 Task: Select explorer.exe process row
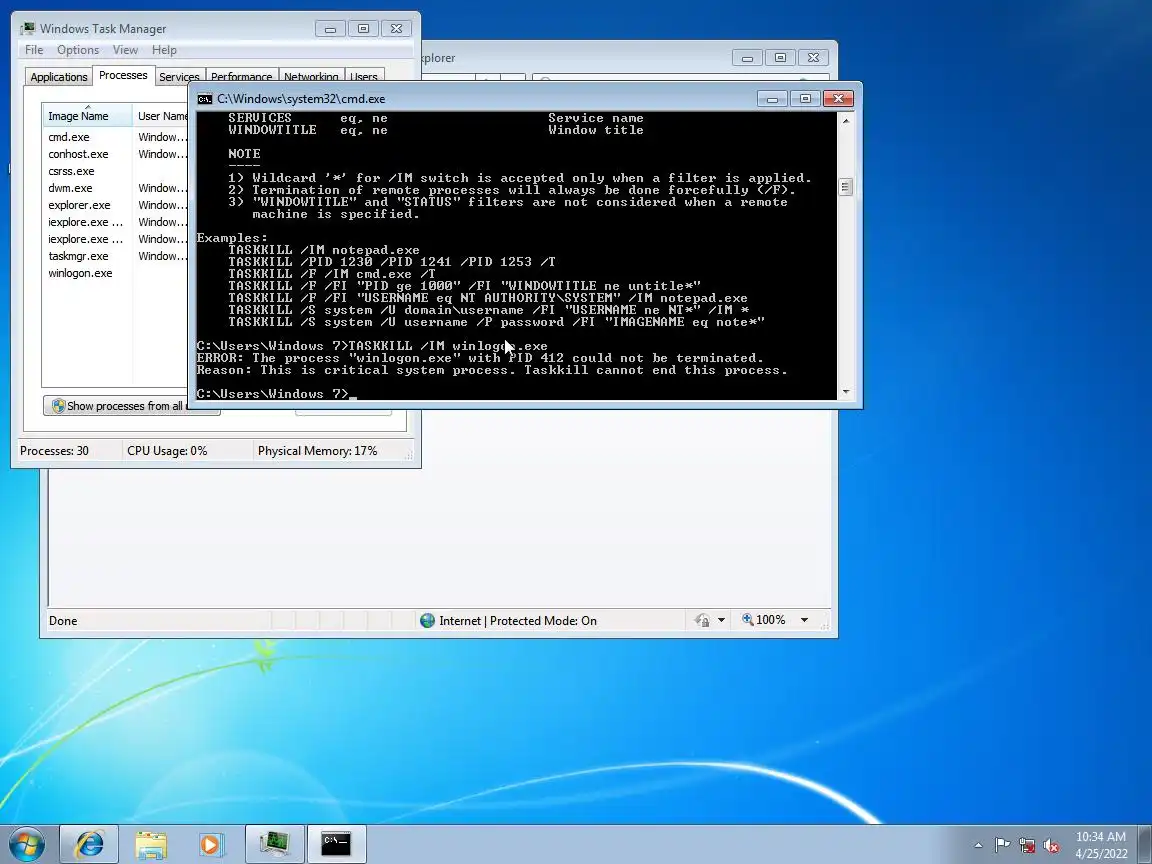tap(115, 205)
